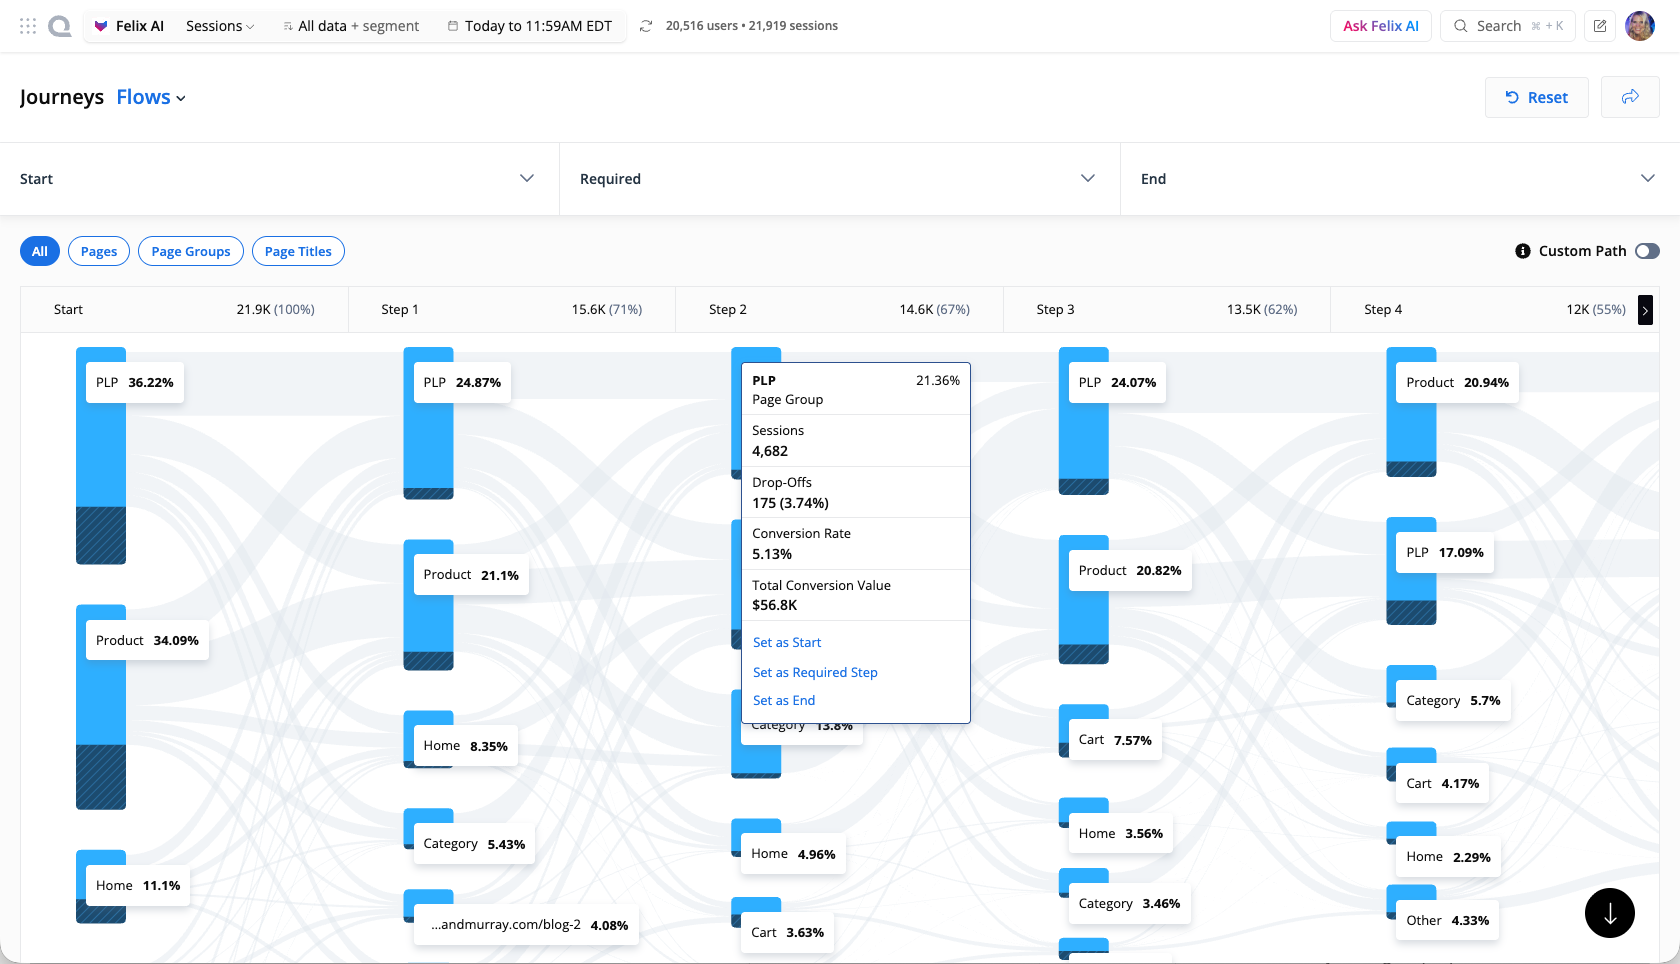
Task: Open the edit note icon
Action: coord(1600,26)
